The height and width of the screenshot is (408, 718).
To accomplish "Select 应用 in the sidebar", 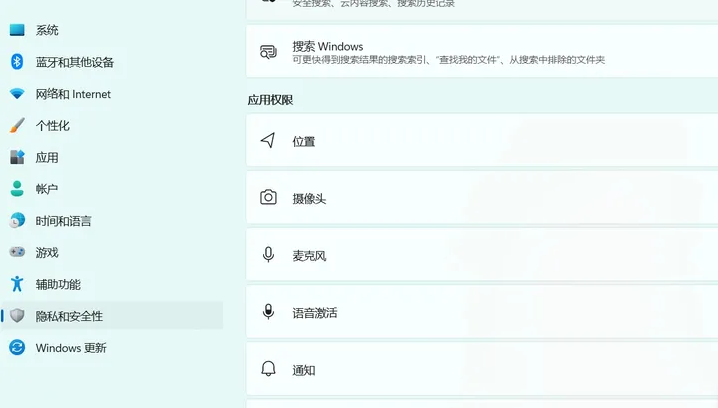I will pyautogui.click(x=112, y=157).
